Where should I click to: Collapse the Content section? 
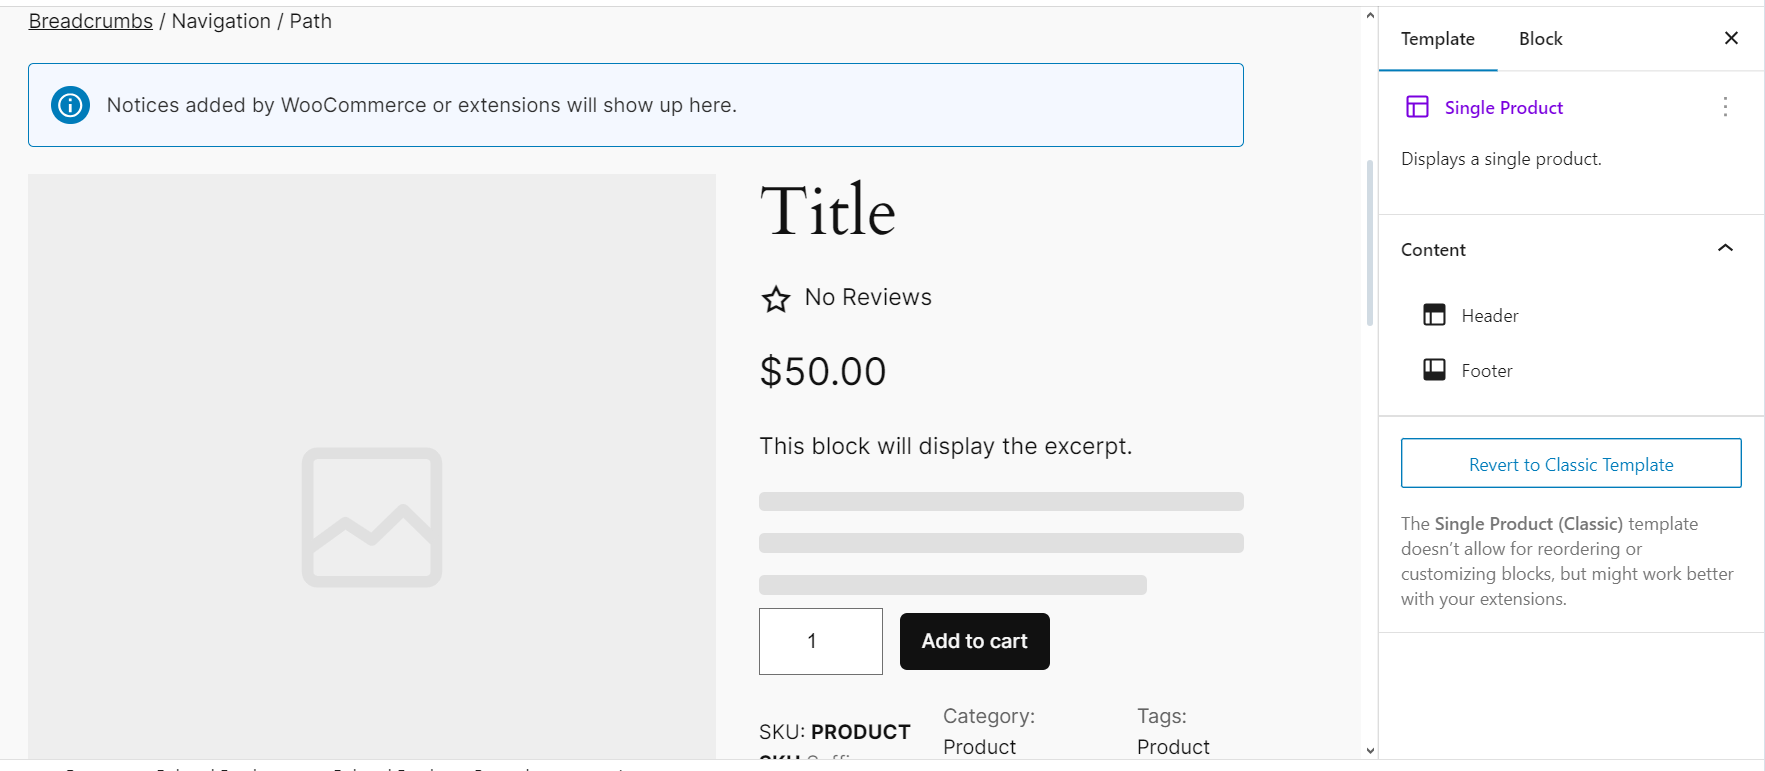point(1724,248)
